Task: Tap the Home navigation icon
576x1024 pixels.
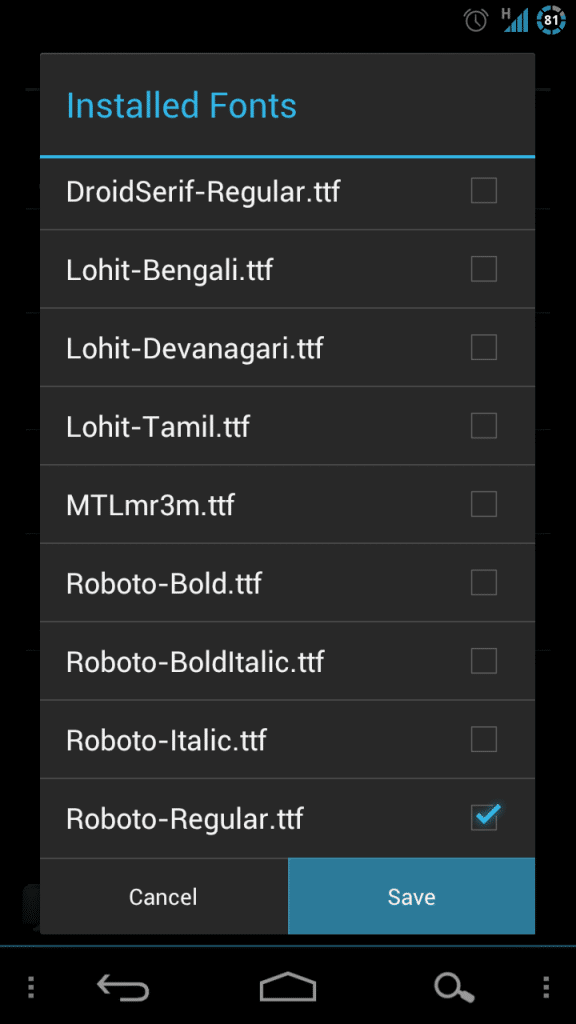Action: [287, 985]
